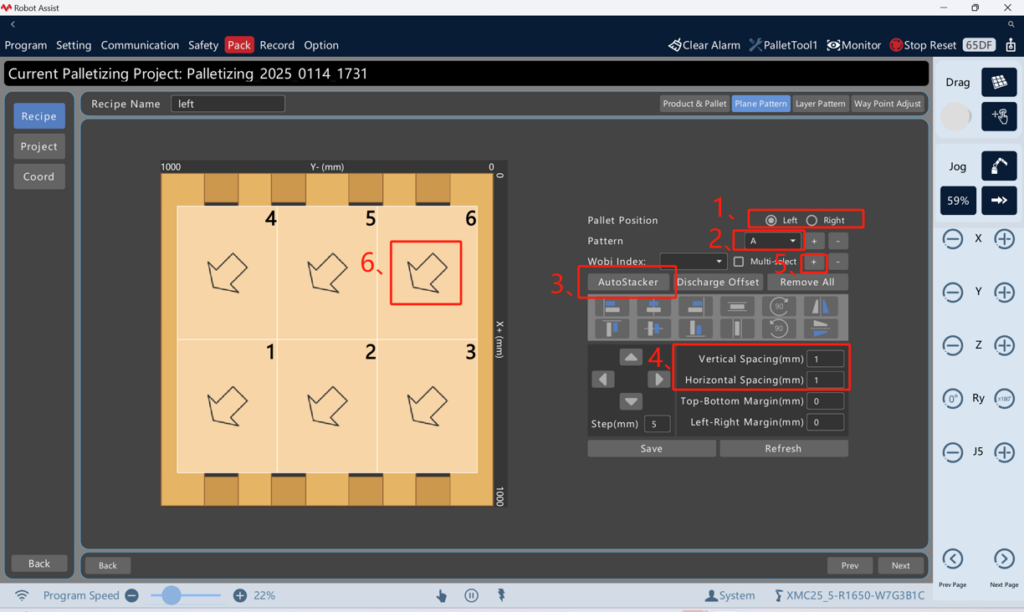This screenshot has width=1024, height=612.
Task: Click the double-arrow jog mode icon
Action: coord(999,201)
